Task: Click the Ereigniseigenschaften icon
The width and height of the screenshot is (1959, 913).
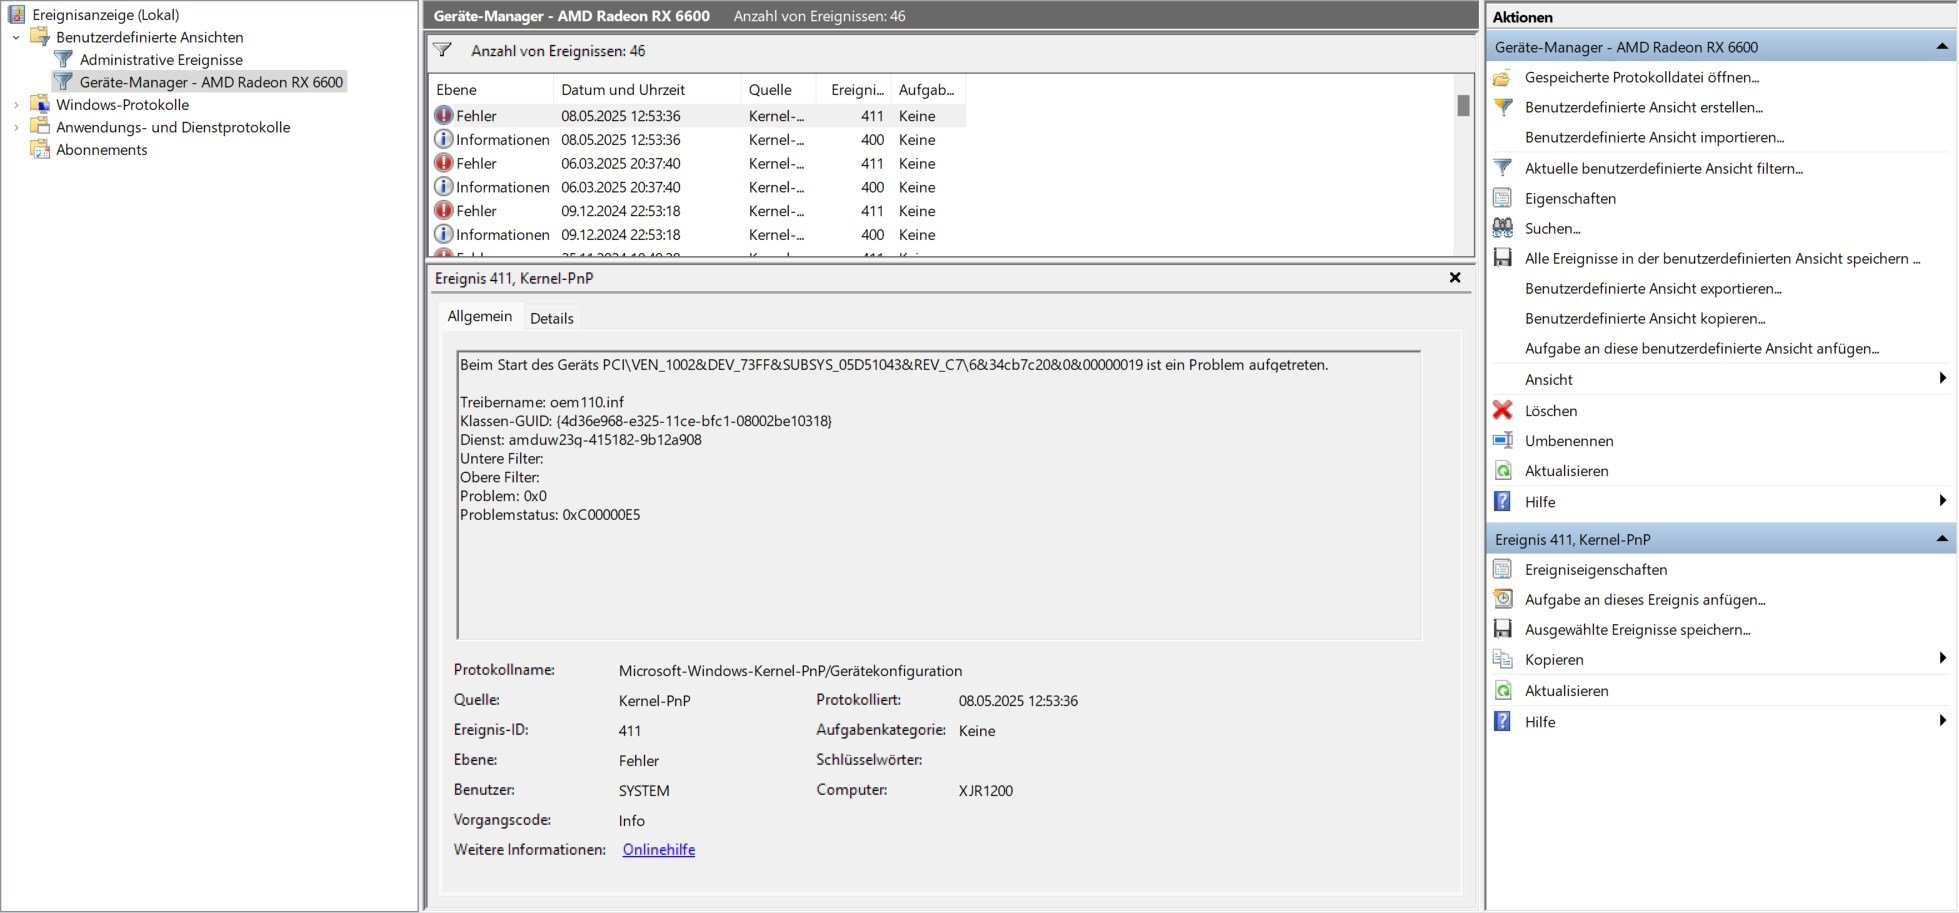Action: pos(1502,569)
